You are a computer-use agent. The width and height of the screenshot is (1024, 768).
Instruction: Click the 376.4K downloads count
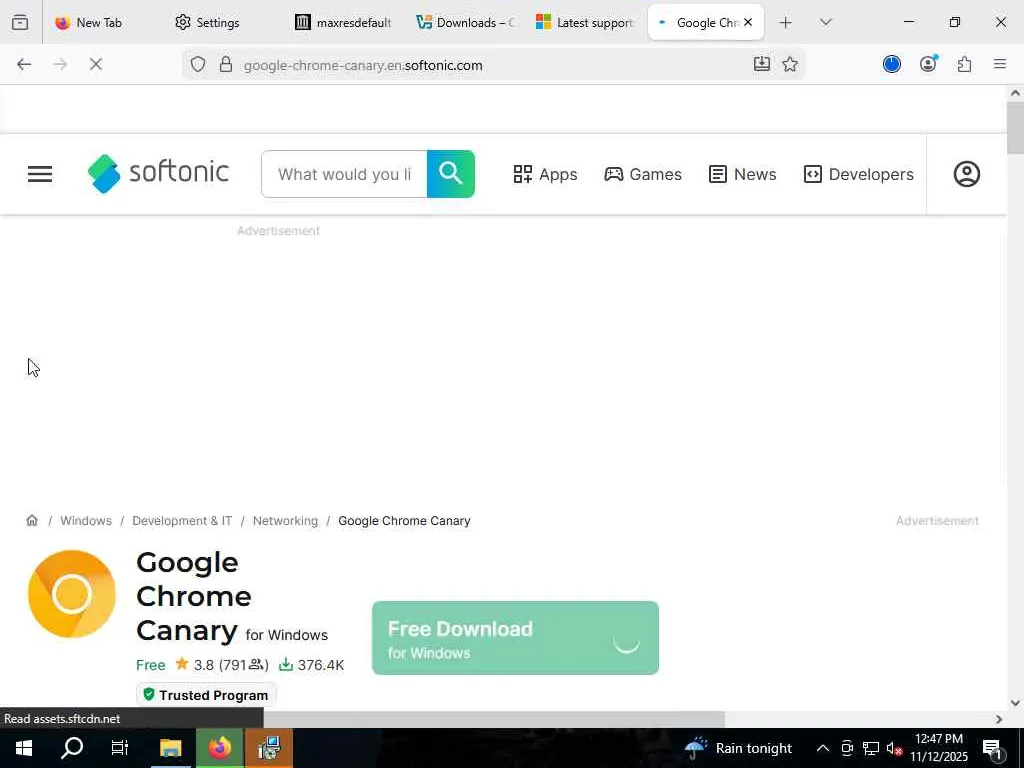(x=312, y=665)
